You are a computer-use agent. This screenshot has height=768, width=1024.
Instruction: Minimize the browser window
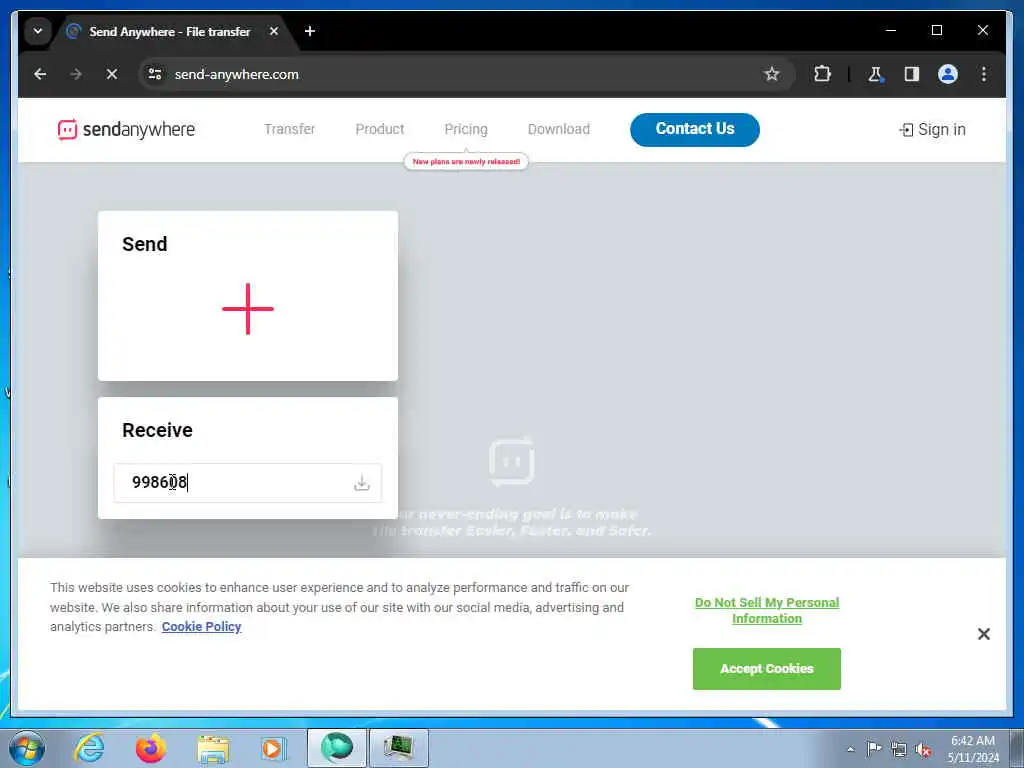tap(891, 31)
